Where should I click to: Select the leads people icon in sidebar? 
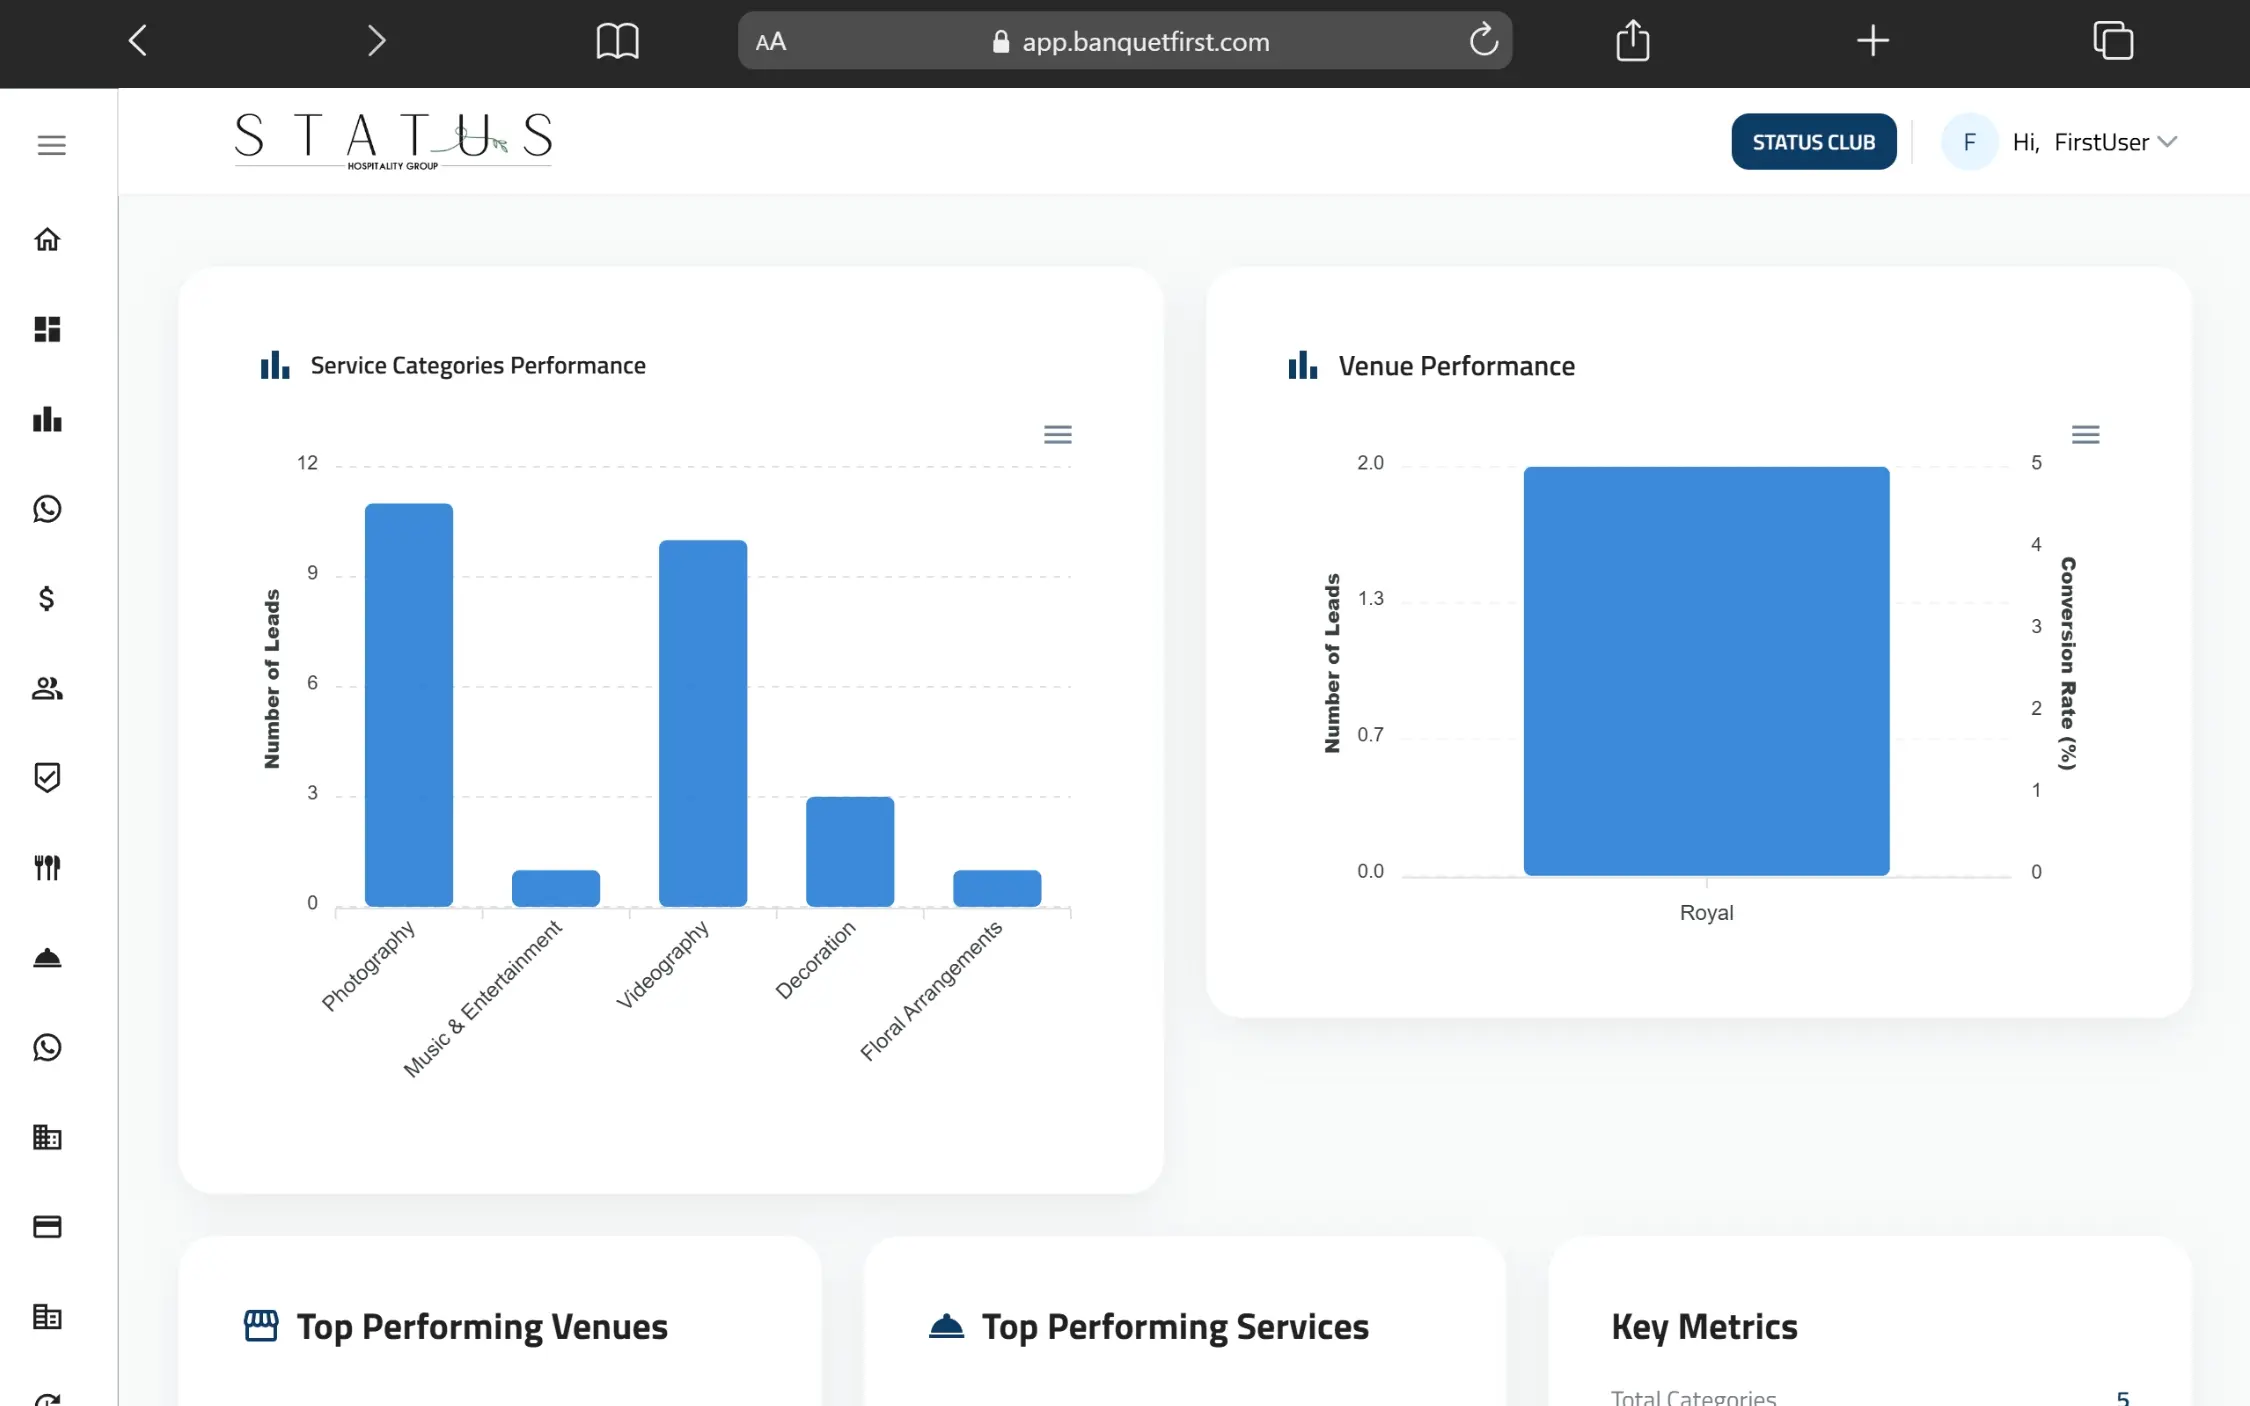(x=47, y=688)
